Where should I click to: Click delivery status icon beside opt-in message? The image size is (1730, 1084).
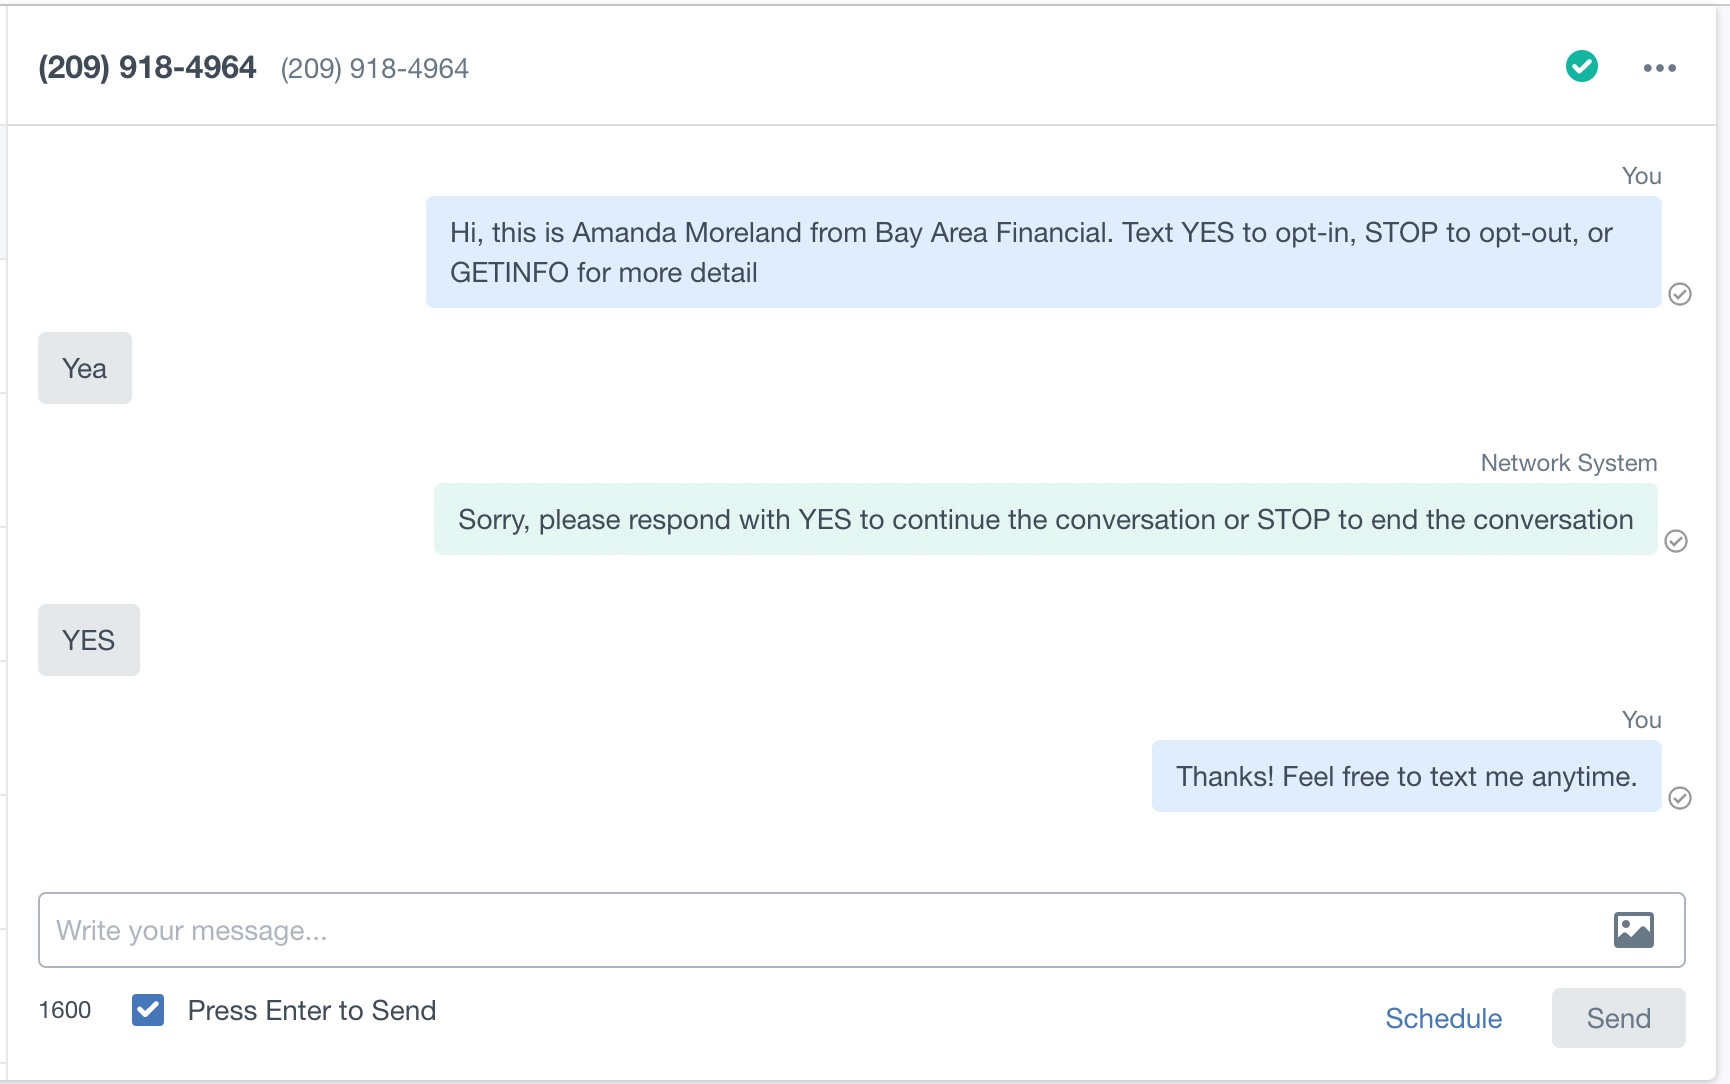(1679, 294)
